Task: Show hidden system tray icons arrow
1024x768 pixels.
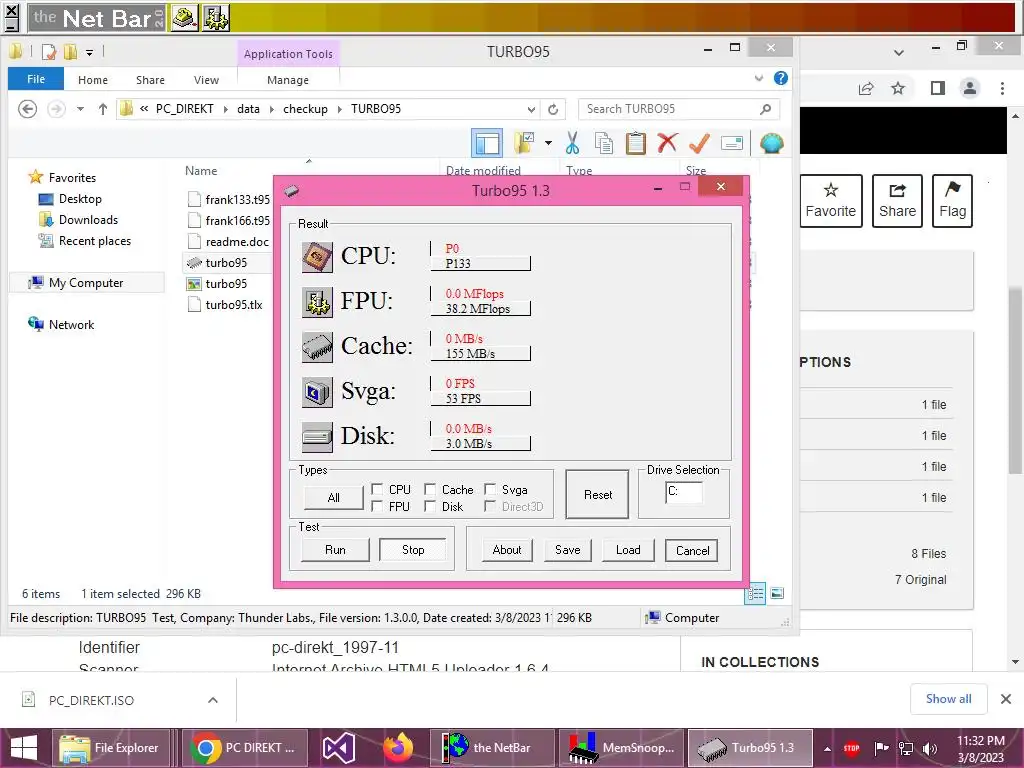Action: tap(827, 748)
